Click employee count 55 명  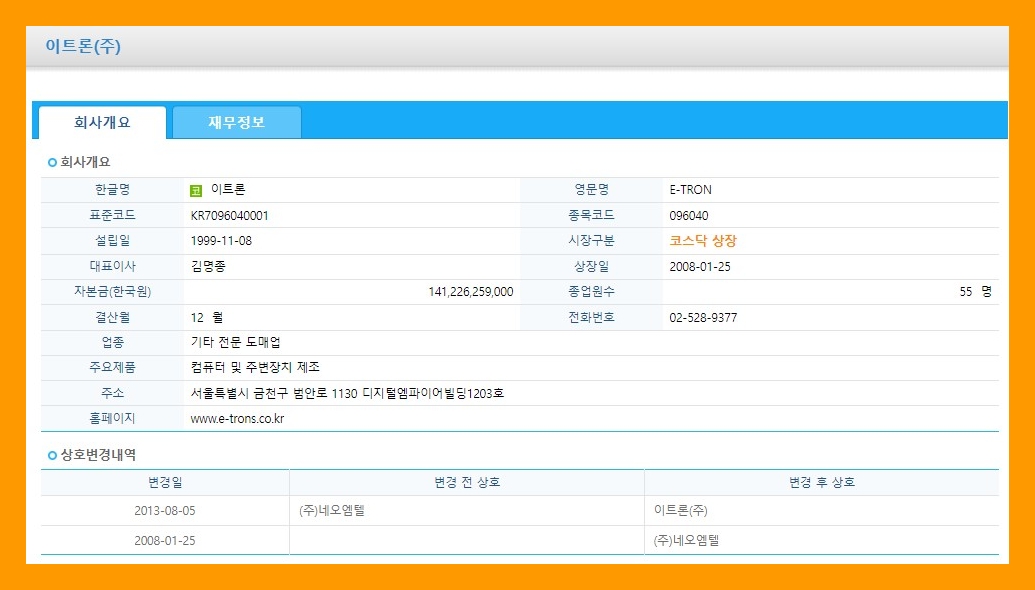[x=976, y=292]
